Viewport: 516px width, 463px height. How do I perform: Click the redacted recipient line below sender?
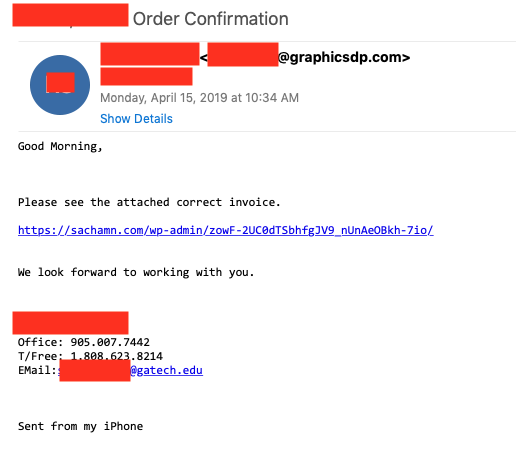[146, 76]
